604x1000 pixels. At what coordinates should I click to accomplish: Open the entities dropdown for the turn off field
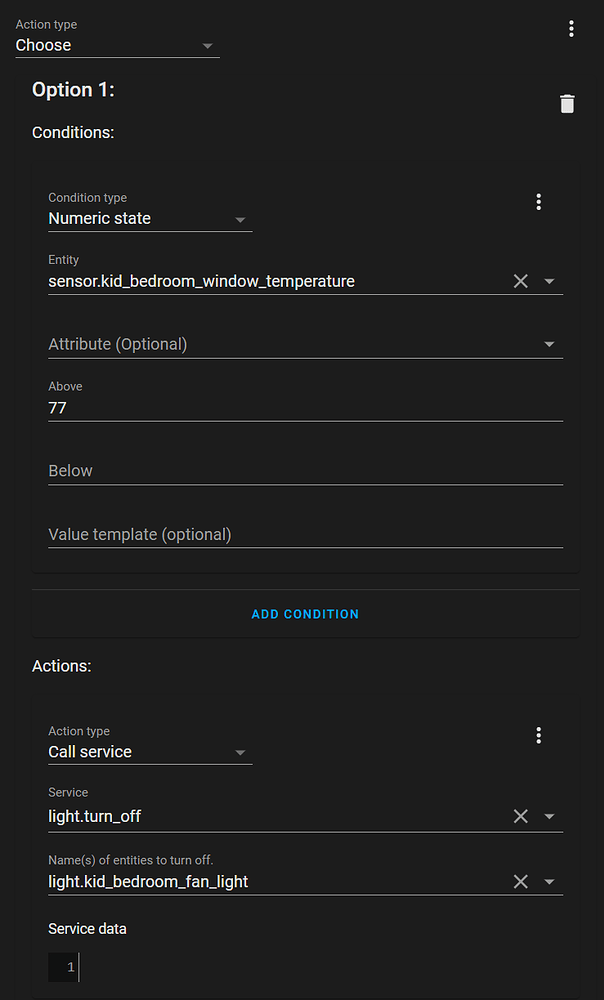click(549, 881)
